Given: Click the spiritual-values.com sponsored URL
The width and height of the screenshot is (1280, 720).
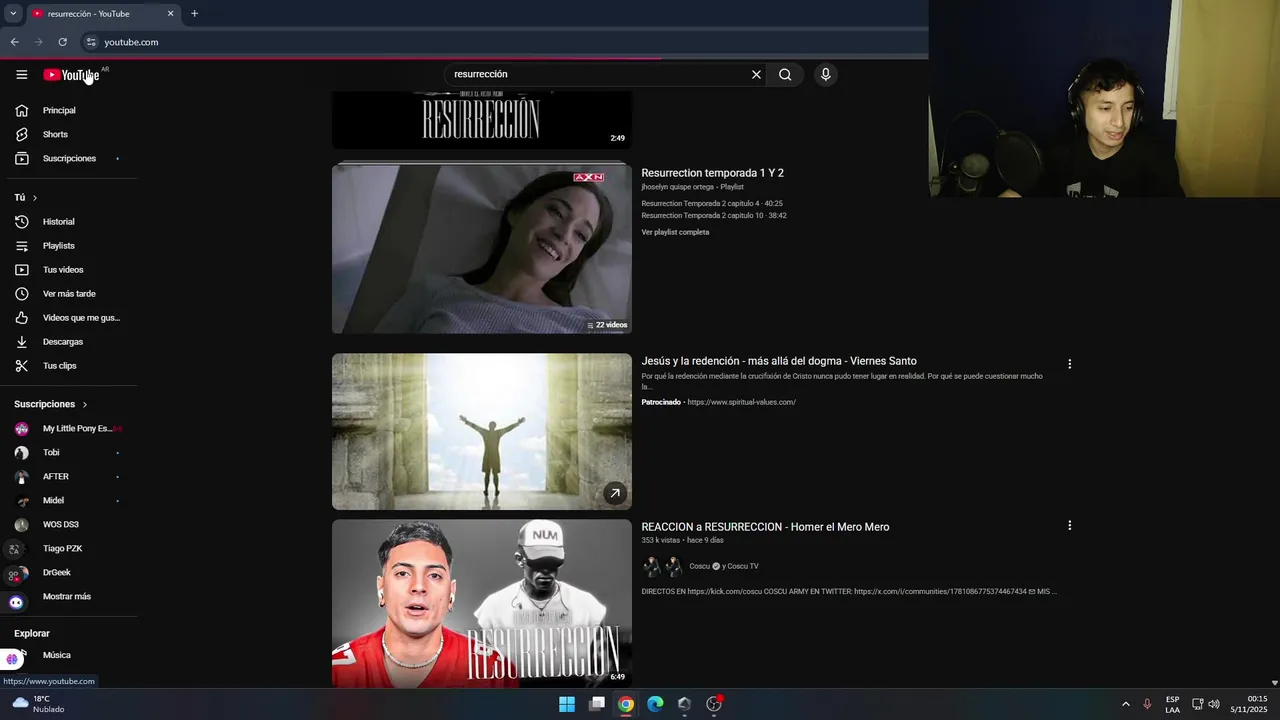Looking at the screenshot, I should [741, 402].
